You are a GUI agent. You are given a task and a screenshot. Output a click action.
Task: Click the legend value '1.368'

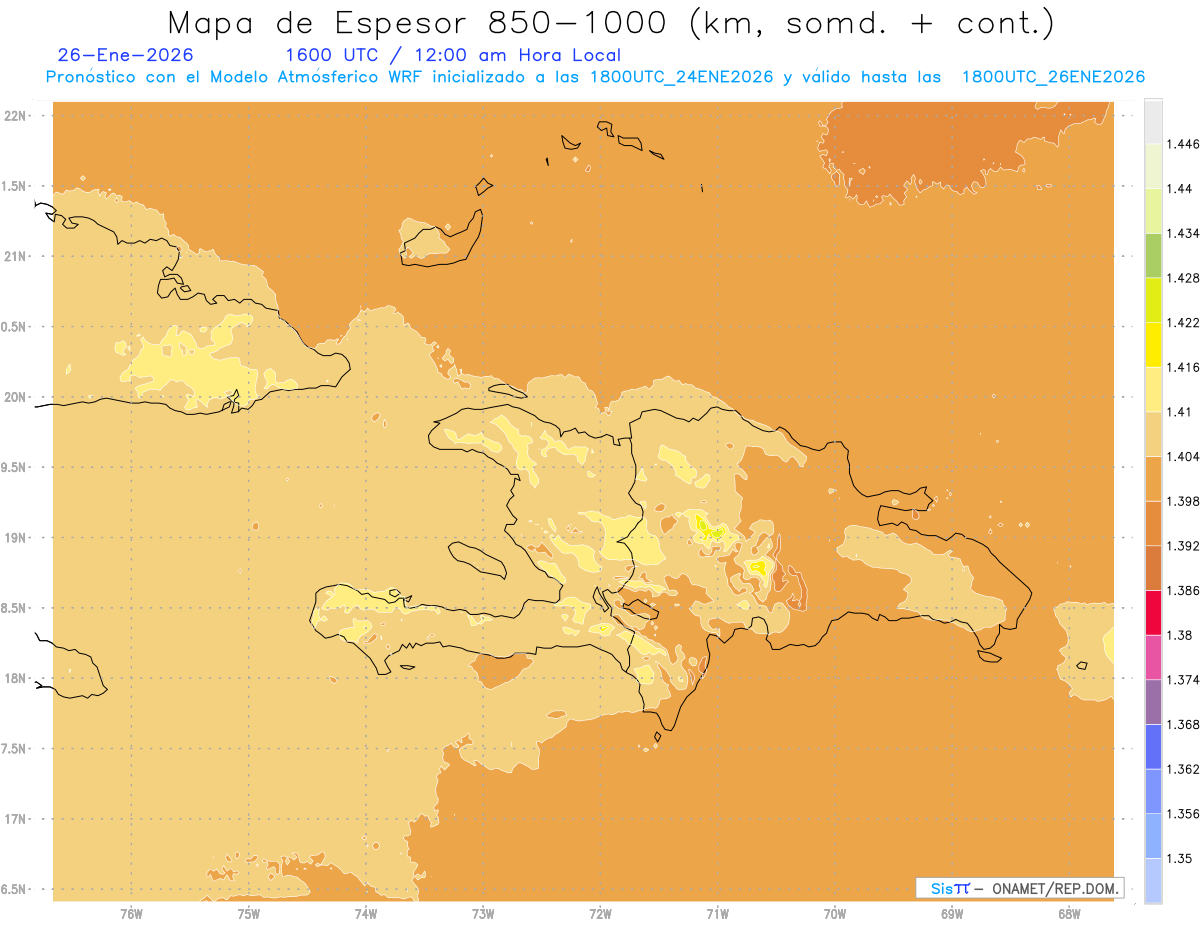click(1182, 724)
